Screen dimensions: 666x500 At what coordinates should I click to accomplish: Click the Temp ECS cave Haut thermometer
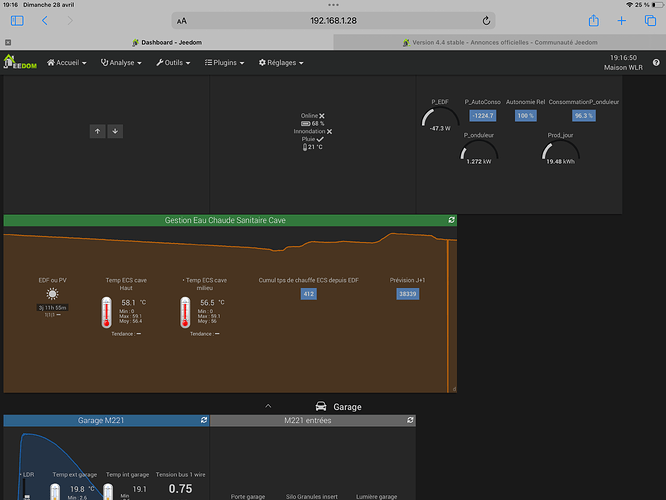[x=107, y=313]
